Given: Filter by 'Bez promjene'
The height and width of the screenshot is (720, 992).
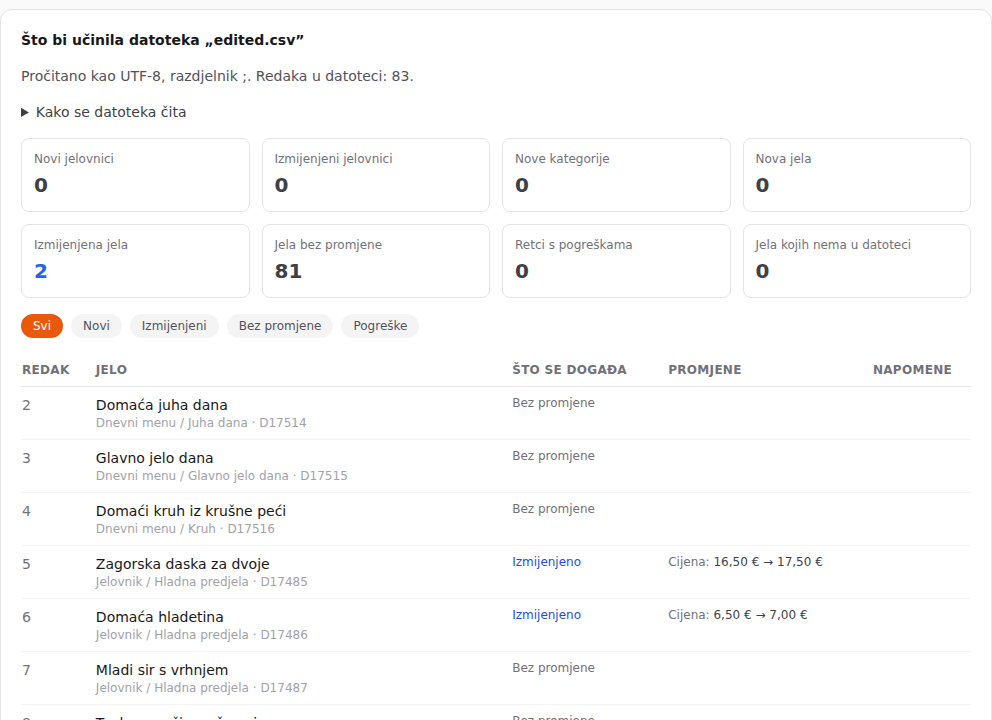Looking at the screenshot, I should click(280, 326).
